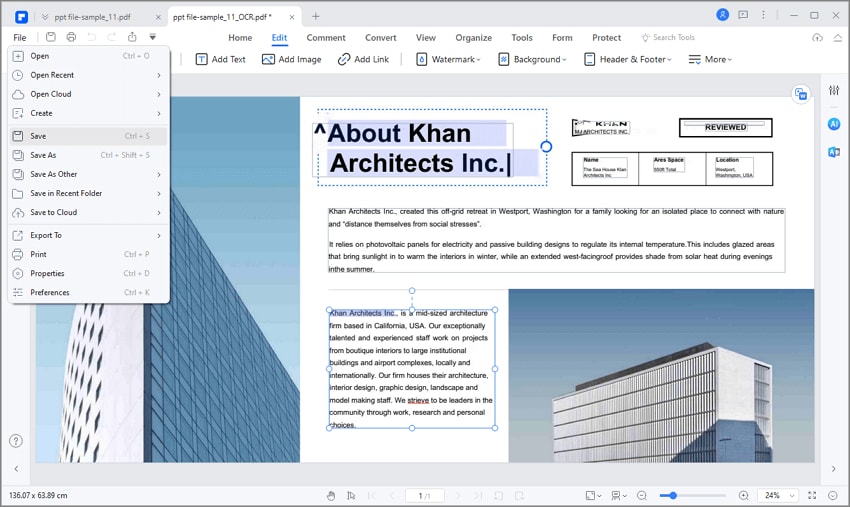Click the save icon in quick access toolbar
The image size is (850, 507).
pyautogui.click(x=51, y=37)
